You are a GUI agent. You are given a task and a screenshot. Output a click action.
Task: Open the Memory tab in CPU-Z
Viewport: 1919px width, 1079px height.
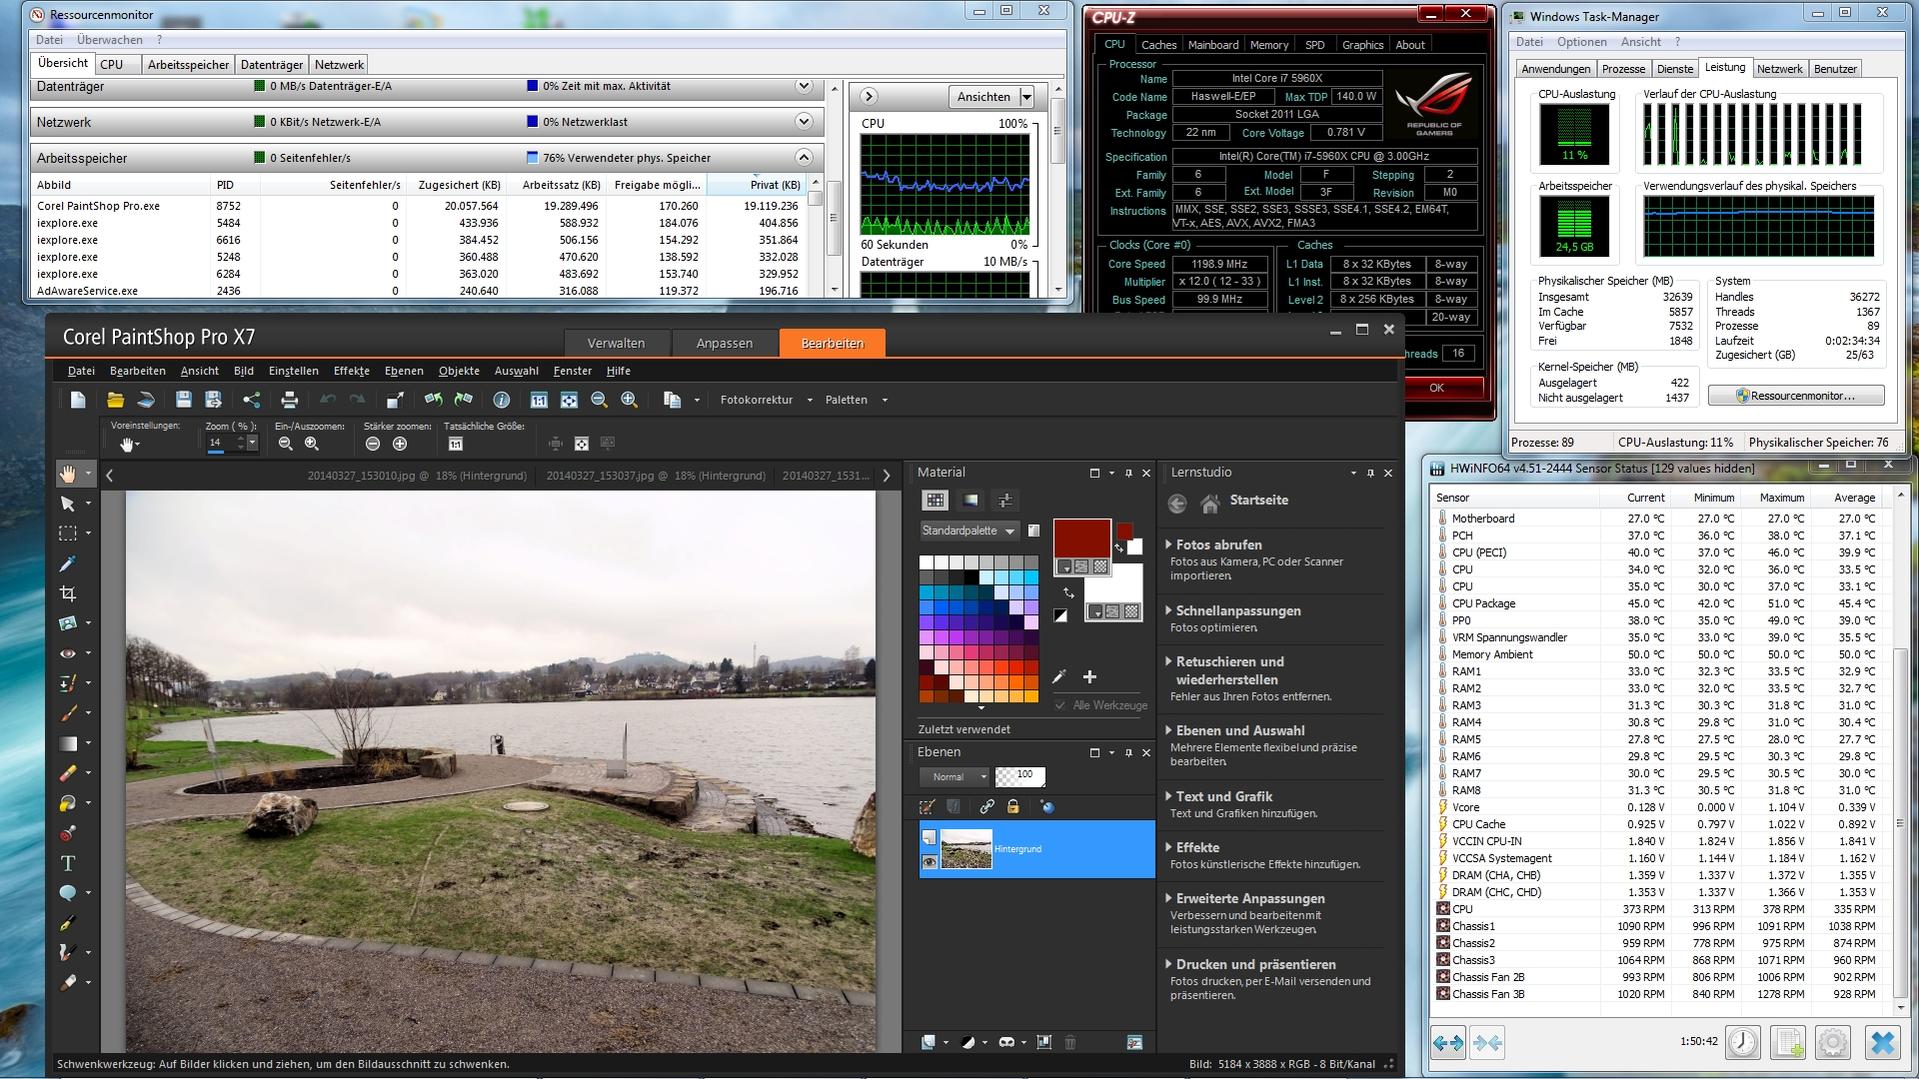1269,45
